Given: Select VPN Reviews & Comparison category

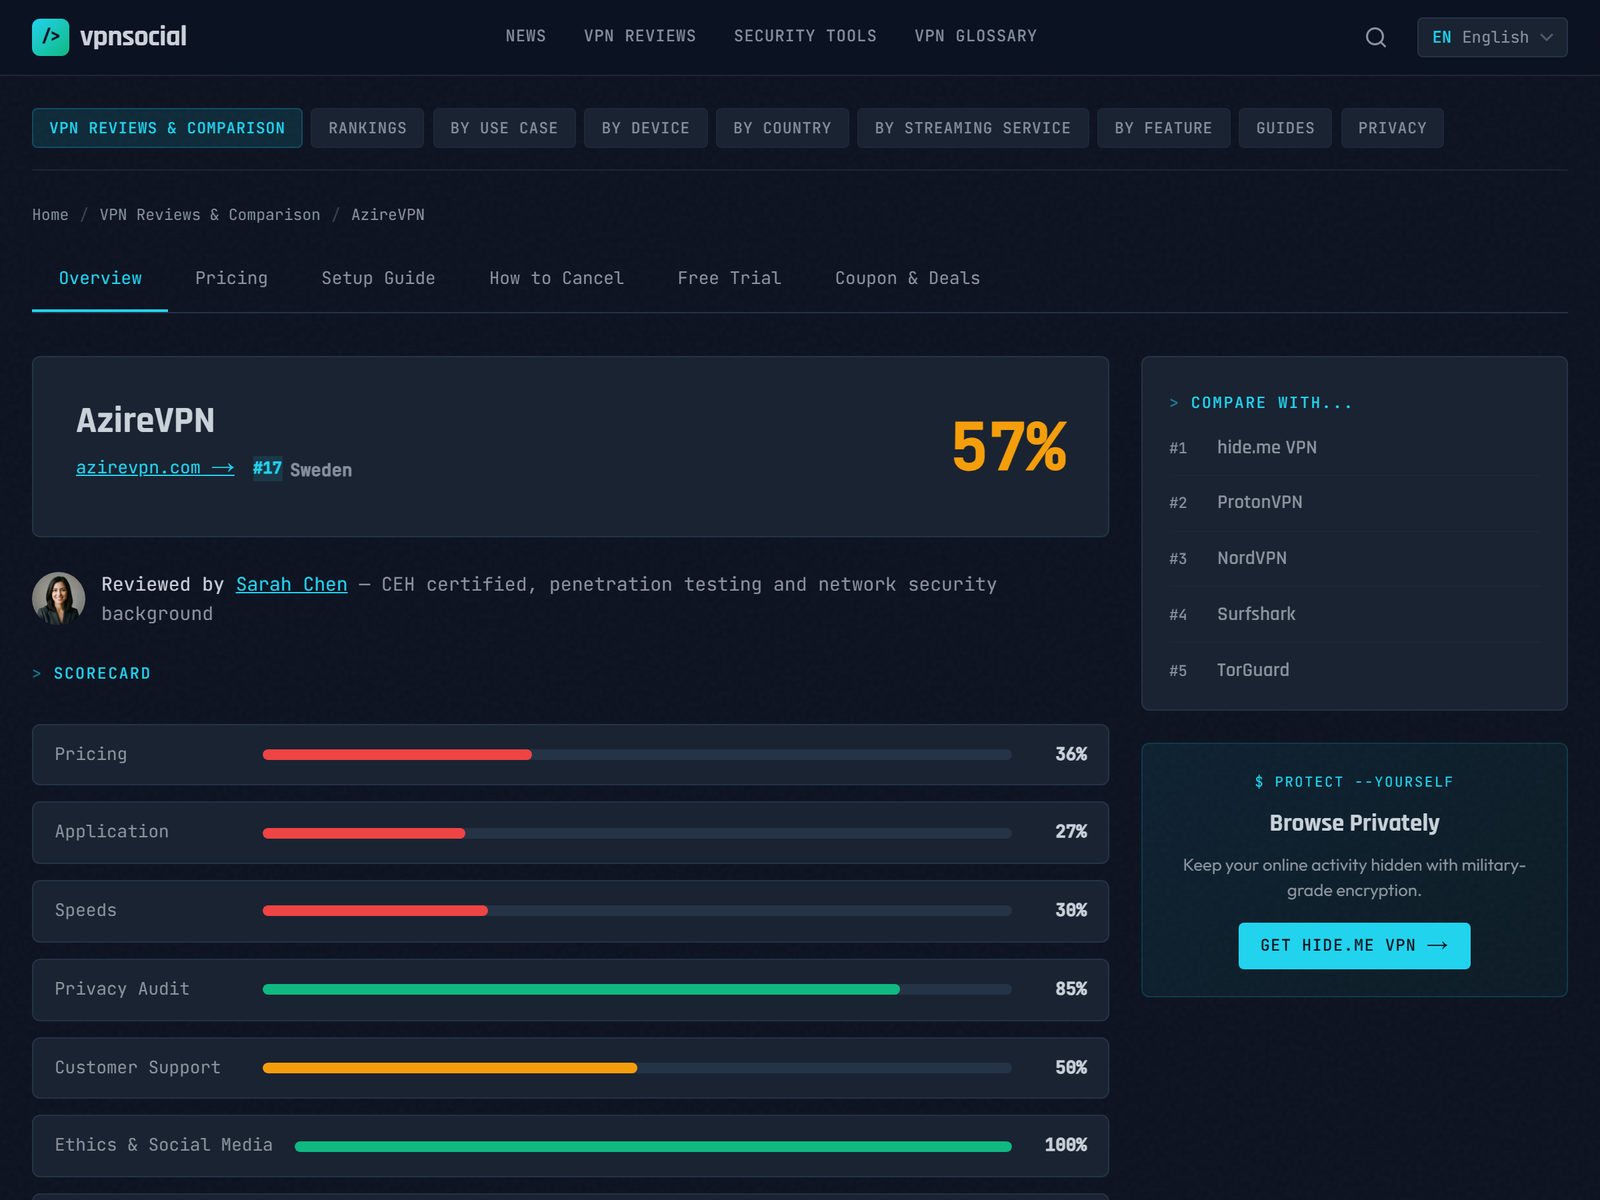Looking at the screenshot, I should pyautogui.click(x=167, y=128).
